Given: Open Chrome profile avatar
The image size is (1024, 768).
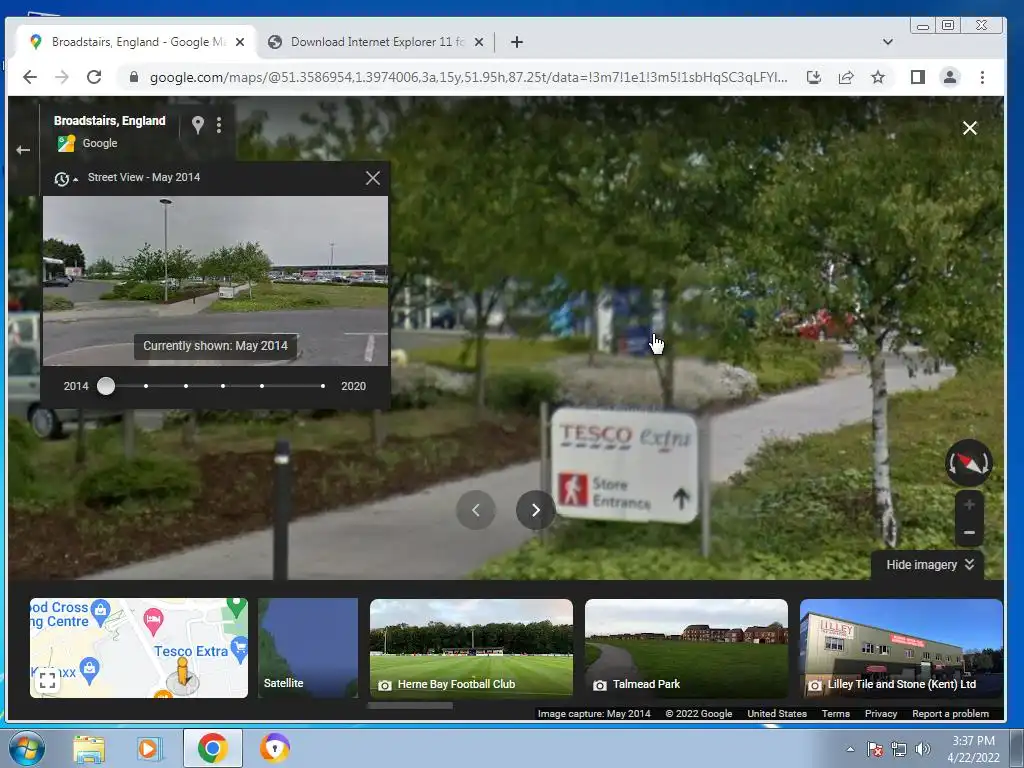Looking at the screenshot, I should point(950,77).
